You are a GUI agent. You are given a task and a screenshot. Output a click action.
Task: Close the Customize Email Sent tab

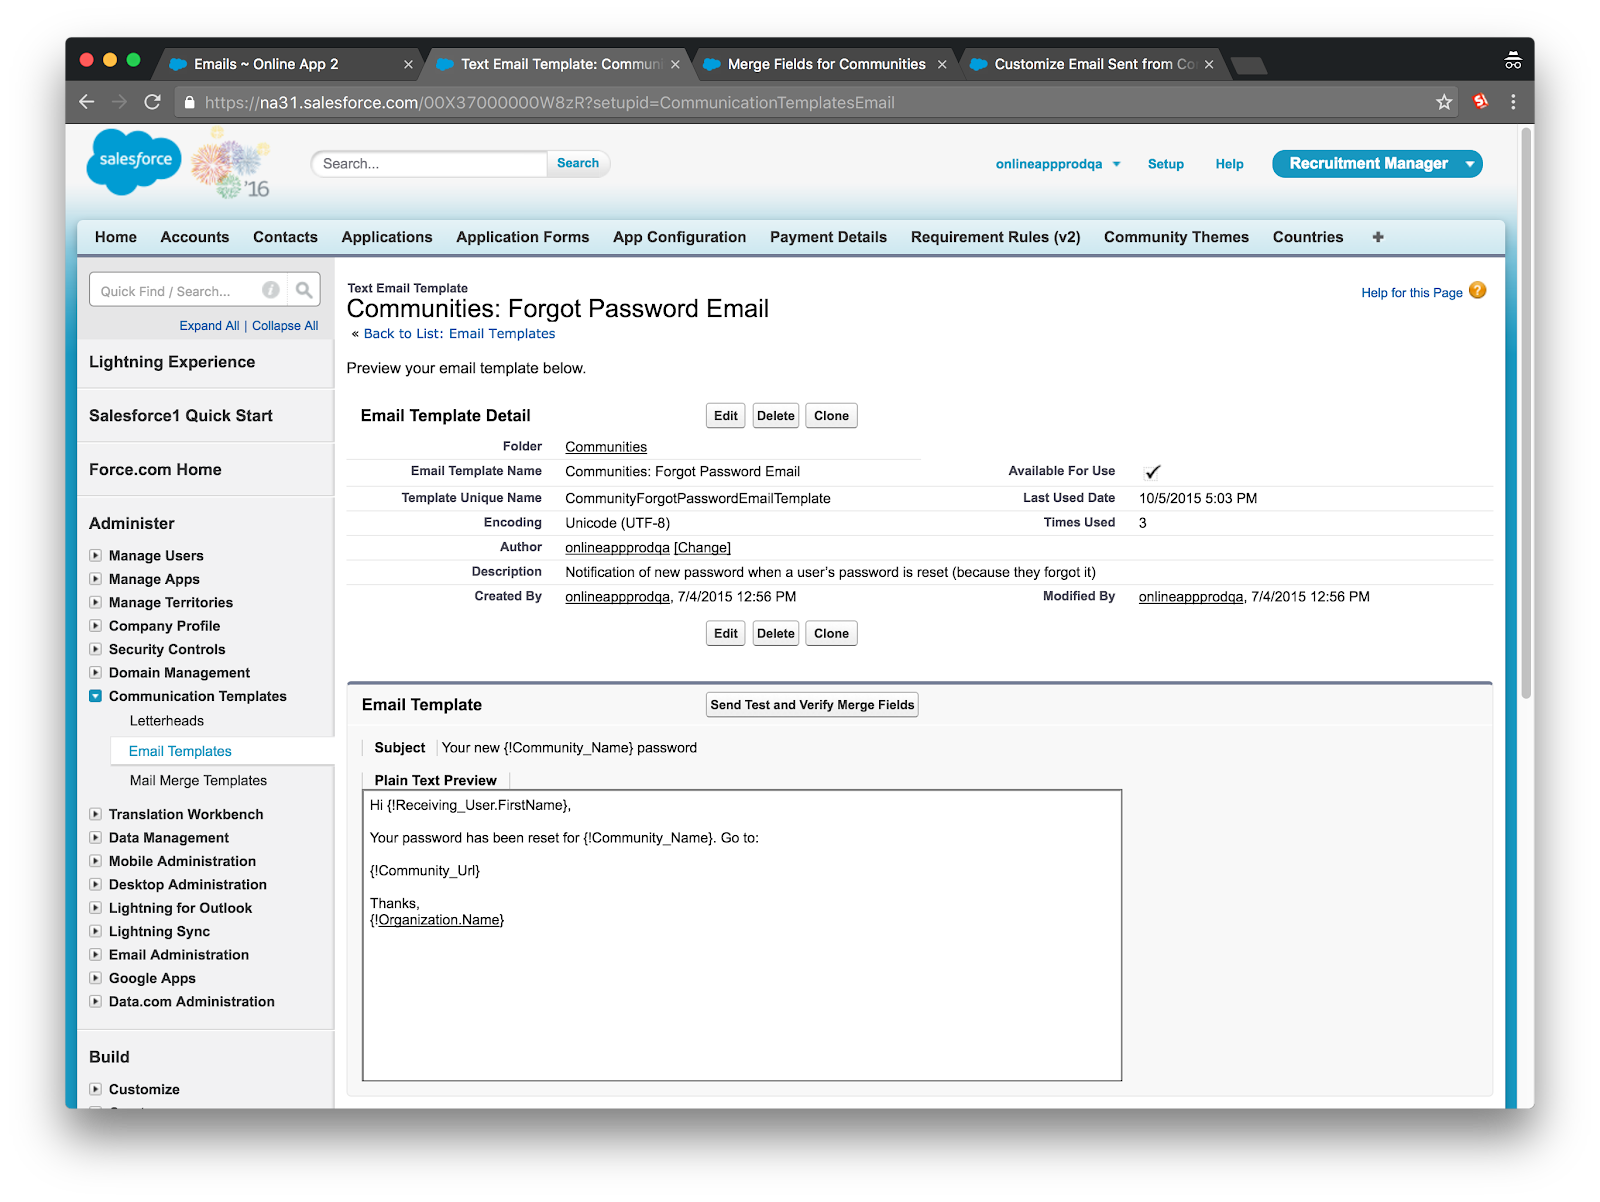[x=1209, y=64]
